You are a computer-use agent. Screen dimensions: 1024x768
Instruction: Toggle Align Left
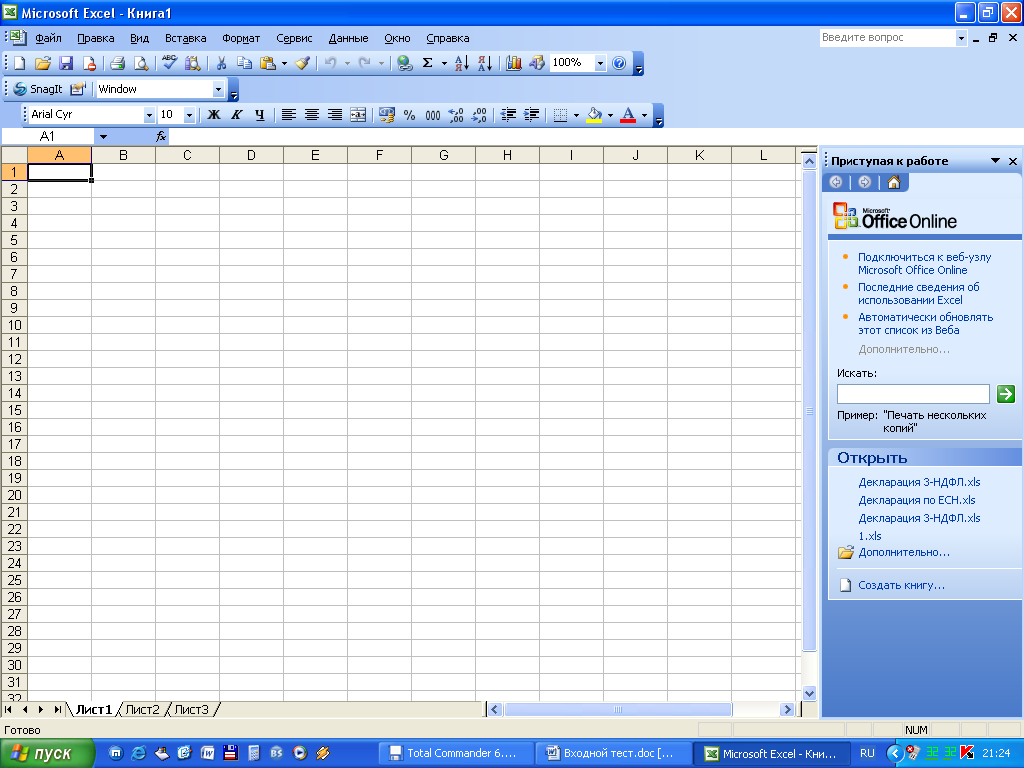(289, 115)
